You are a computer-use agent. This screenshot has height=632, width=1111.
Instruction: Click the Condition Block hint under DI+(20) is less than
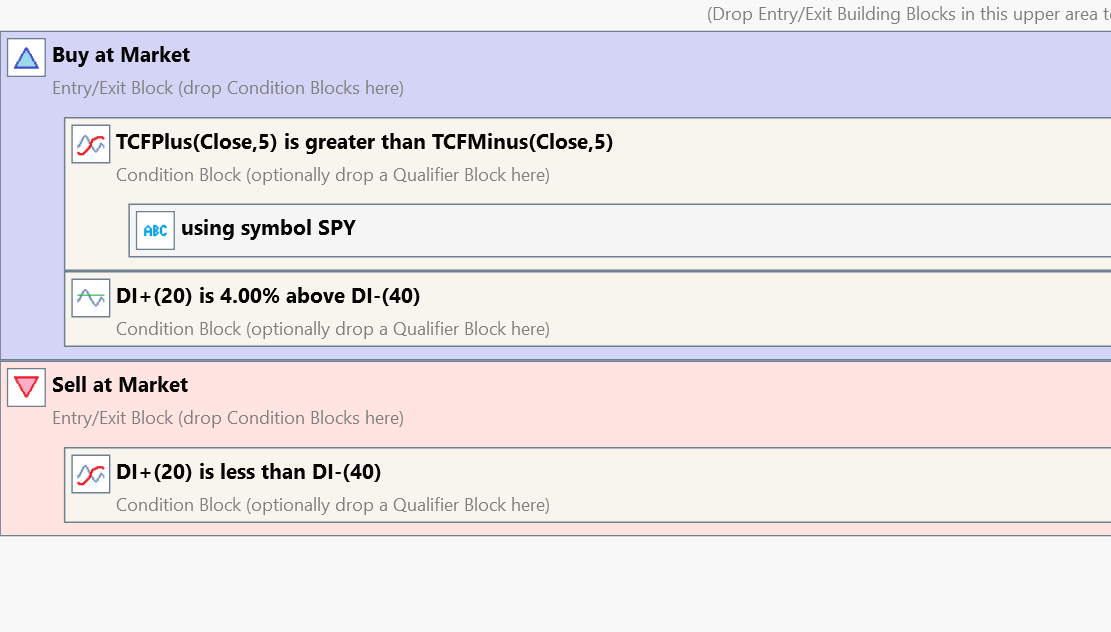coord(332,505)
